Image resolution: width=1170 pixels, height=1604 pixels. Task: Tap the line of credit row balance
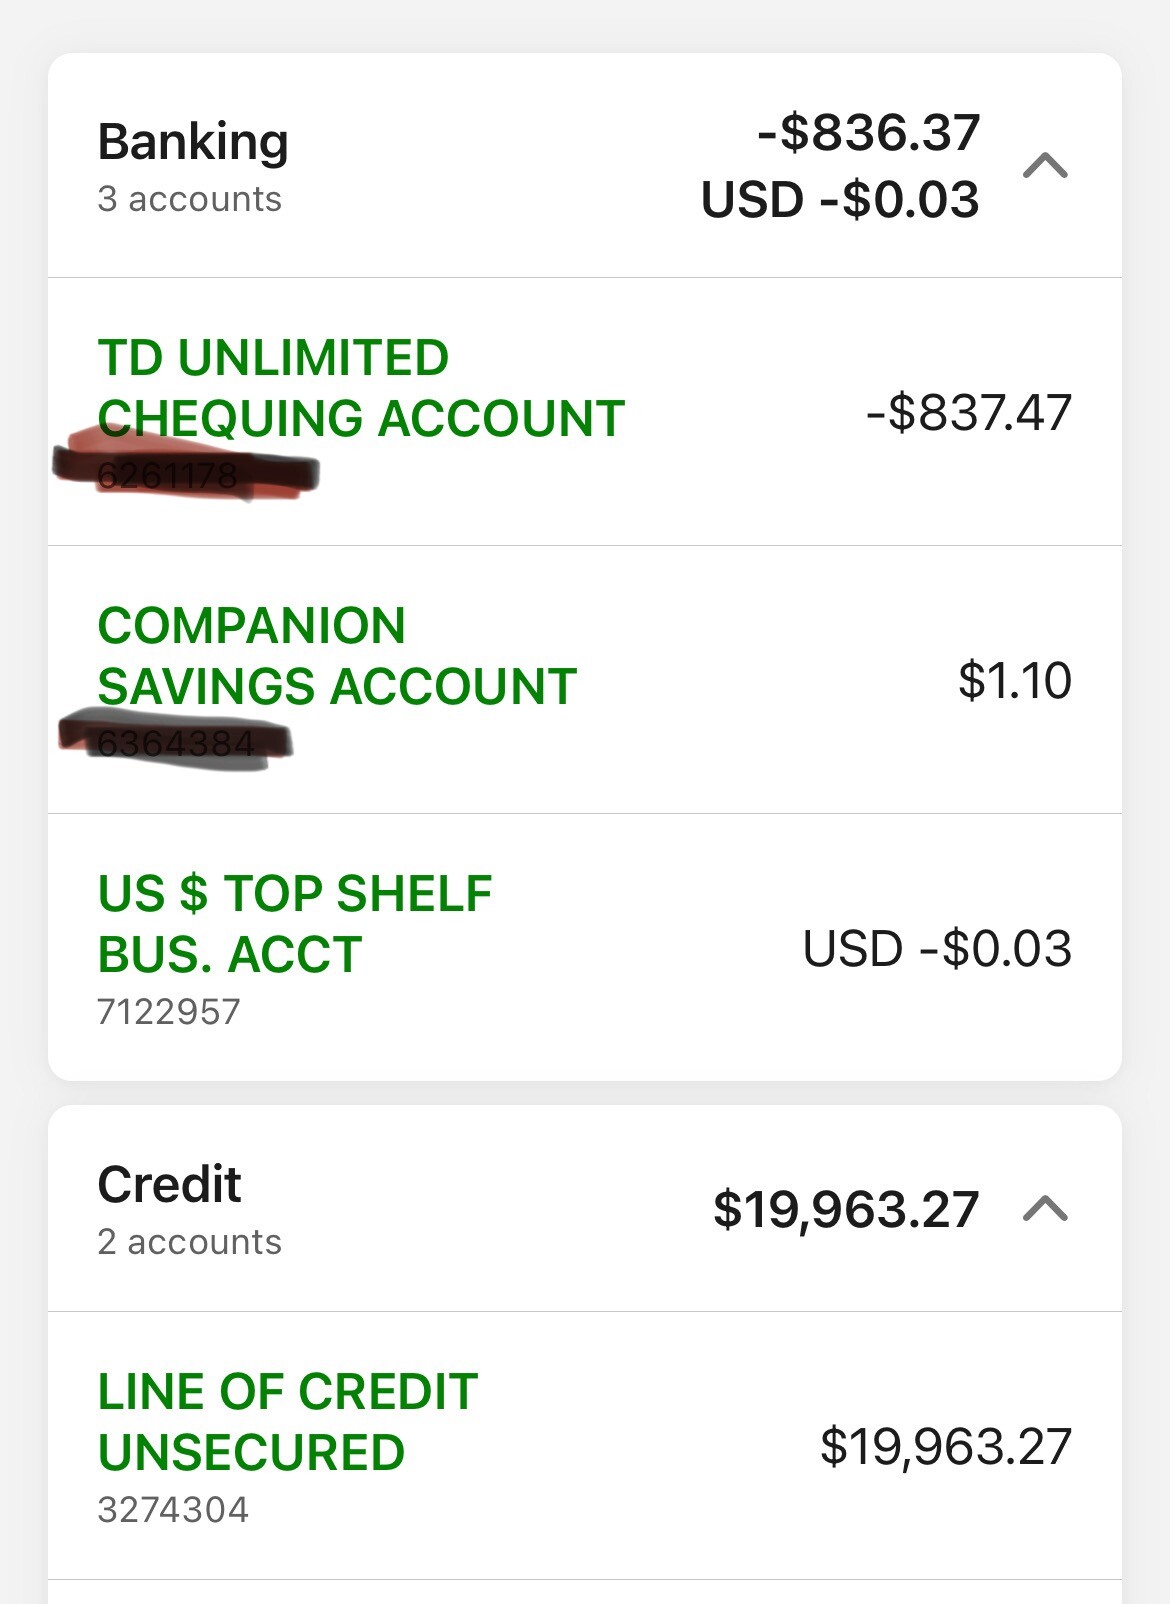point(945,1447)
